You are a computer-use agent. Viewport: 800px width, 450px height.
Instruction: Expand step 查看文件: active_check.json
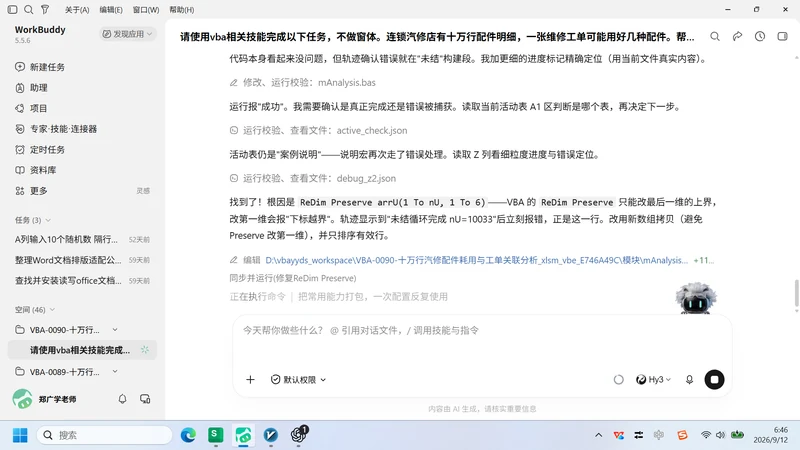pyautogui.click(x=318, y=130)
